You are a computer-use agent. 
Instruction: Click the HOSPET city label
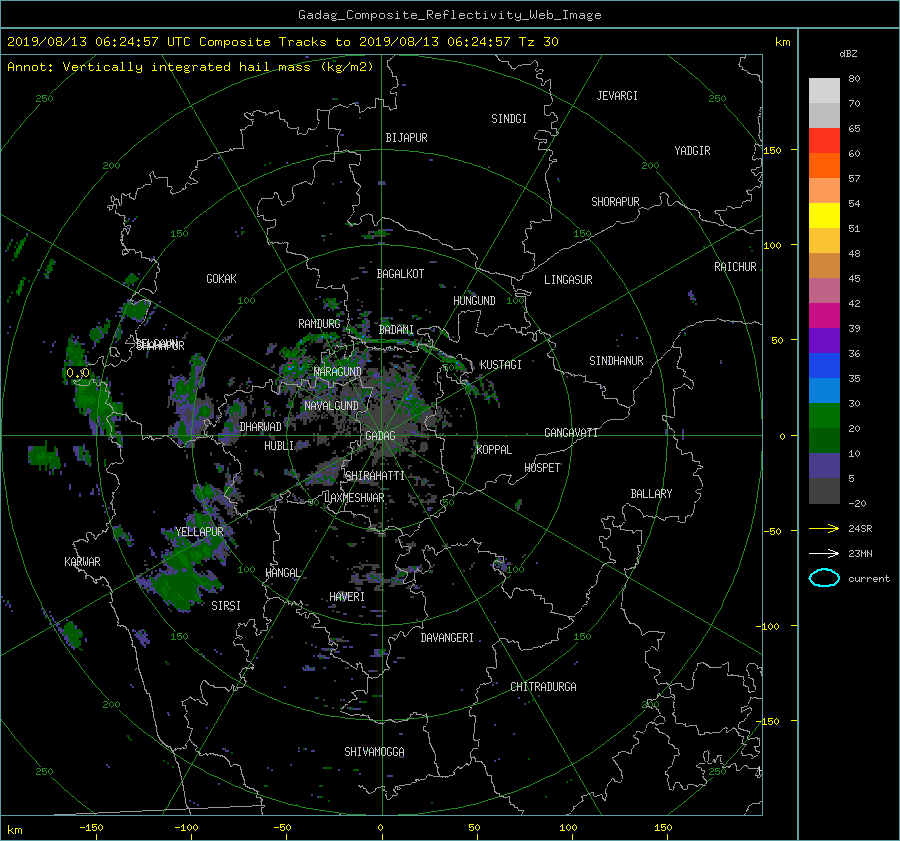(x=542, y=468)
